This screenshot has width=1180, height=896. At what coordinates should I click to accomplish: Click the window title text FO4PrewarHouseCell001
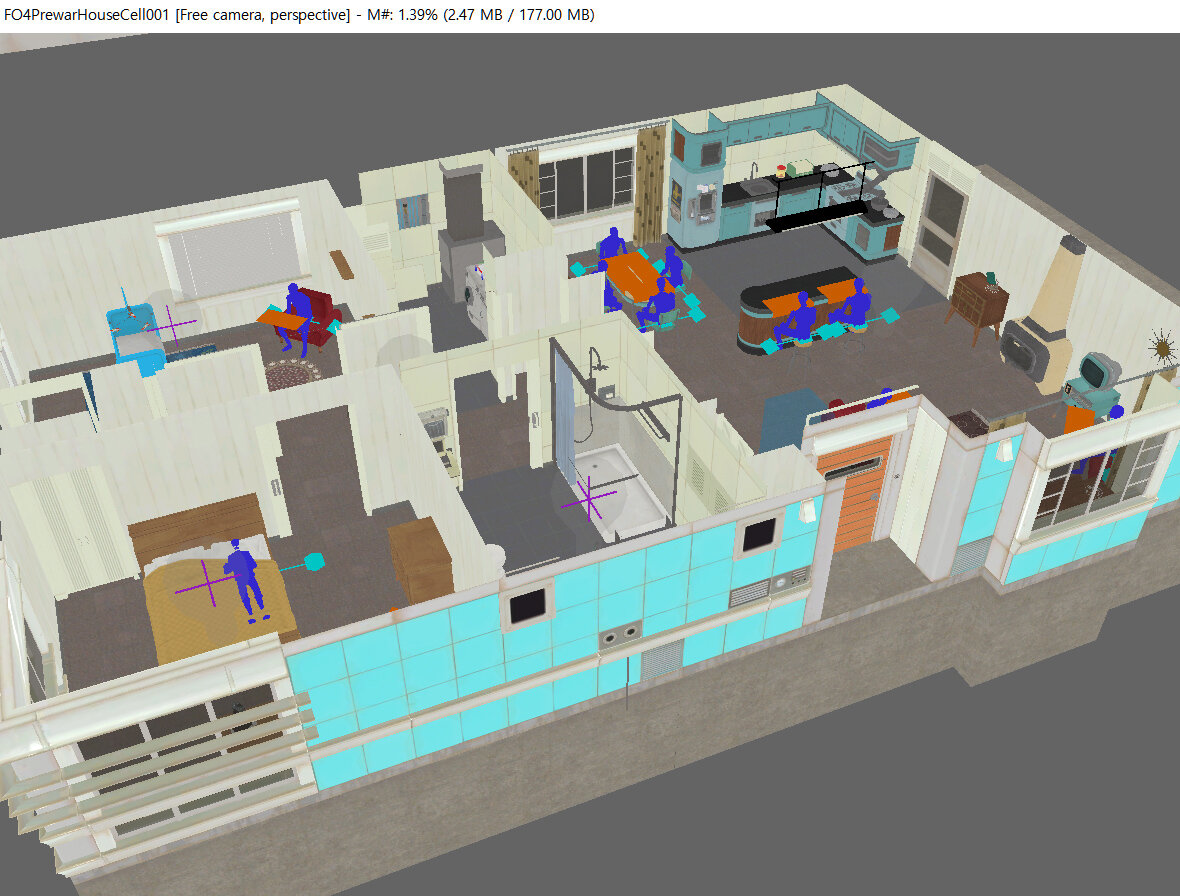(x=87, y=14)
